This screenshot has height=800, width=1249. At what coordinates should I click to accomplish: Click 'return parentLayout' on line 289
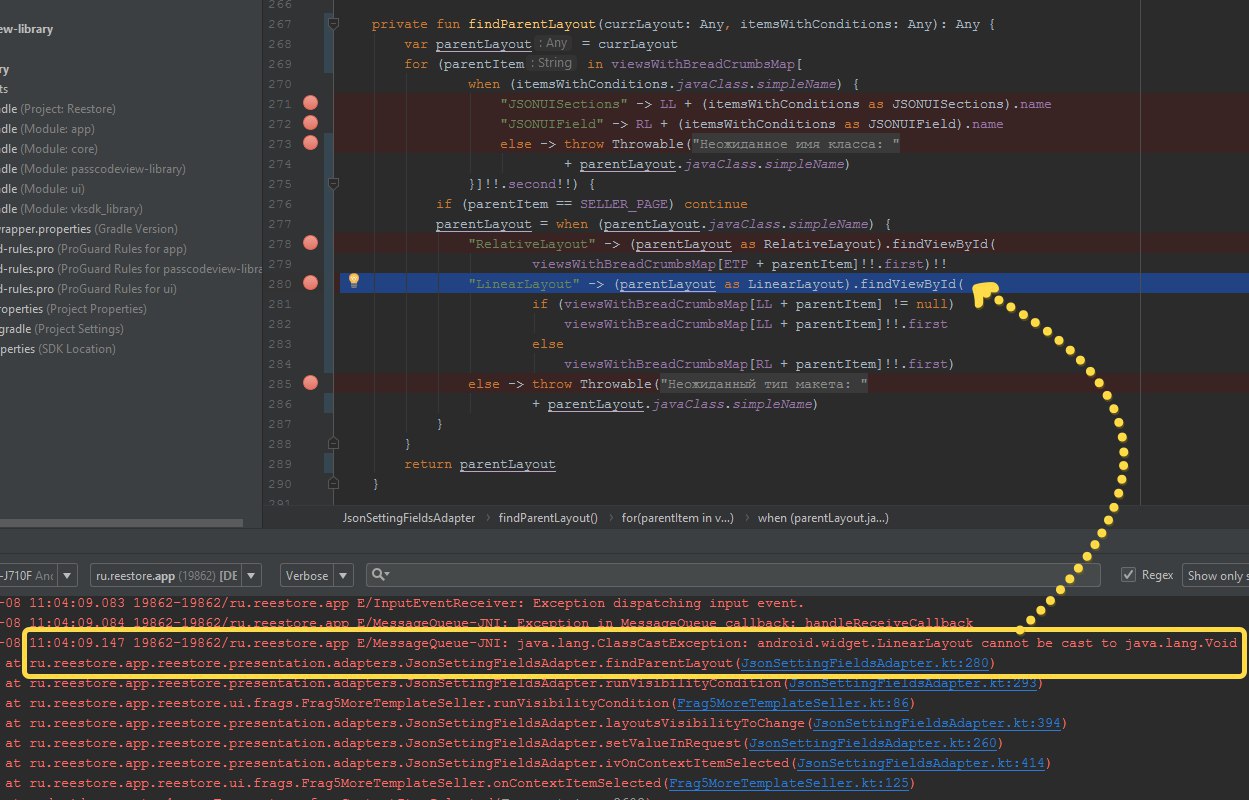(479, 464)
